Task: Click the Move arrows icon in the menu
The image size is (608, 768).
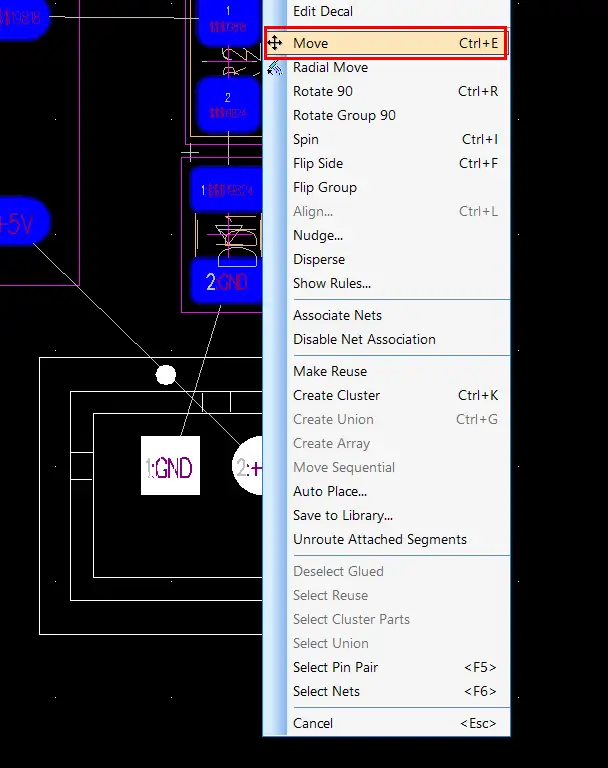Action: (275, 43)
